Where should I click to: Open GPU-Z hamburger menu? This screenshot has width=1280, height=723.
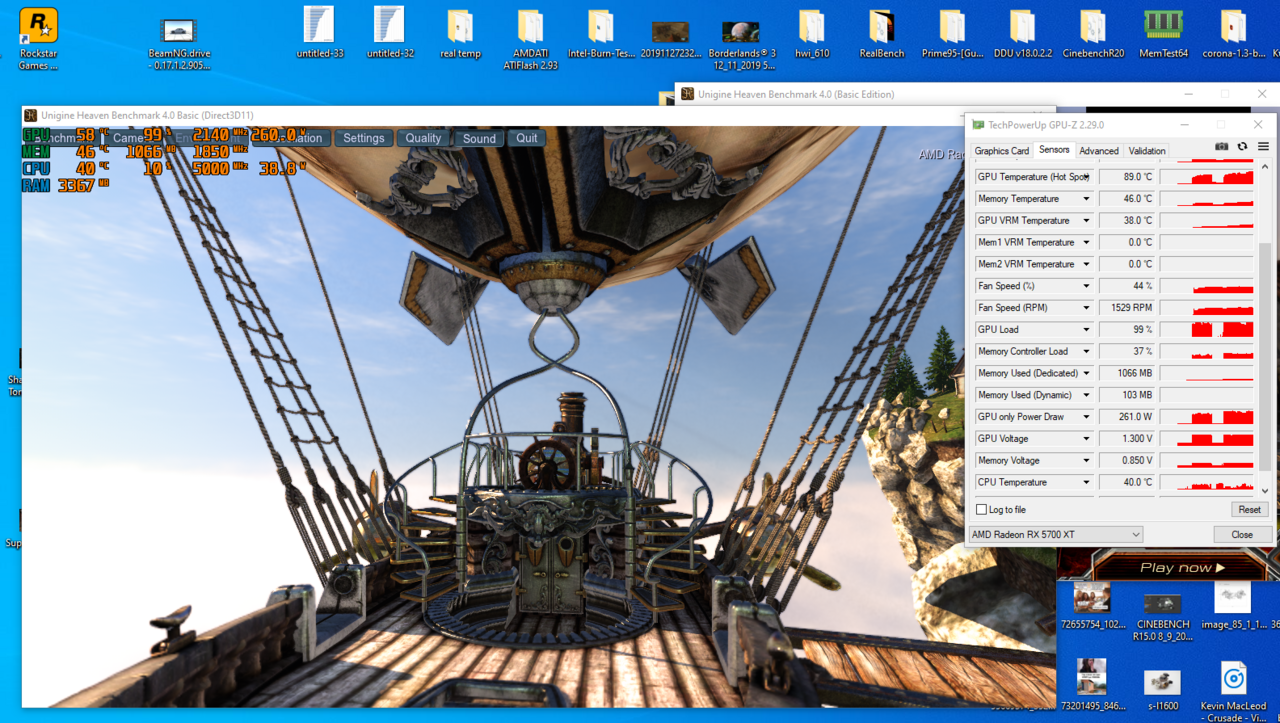pyautogui.click(x=1263, y=146)
